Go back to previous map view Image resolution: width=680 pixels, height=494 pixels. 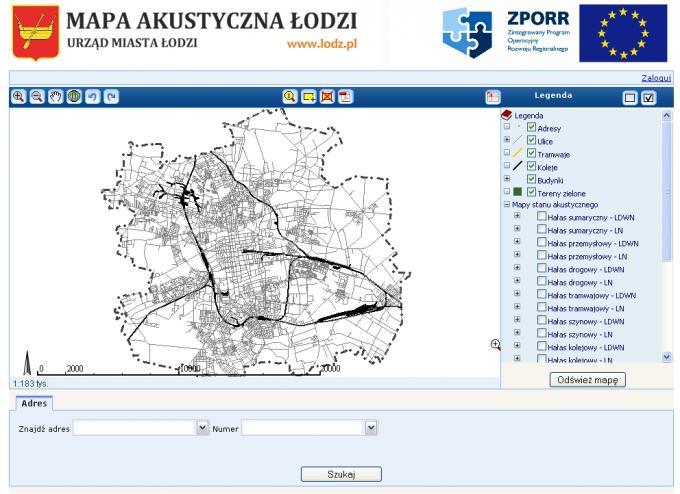point(92,97)
